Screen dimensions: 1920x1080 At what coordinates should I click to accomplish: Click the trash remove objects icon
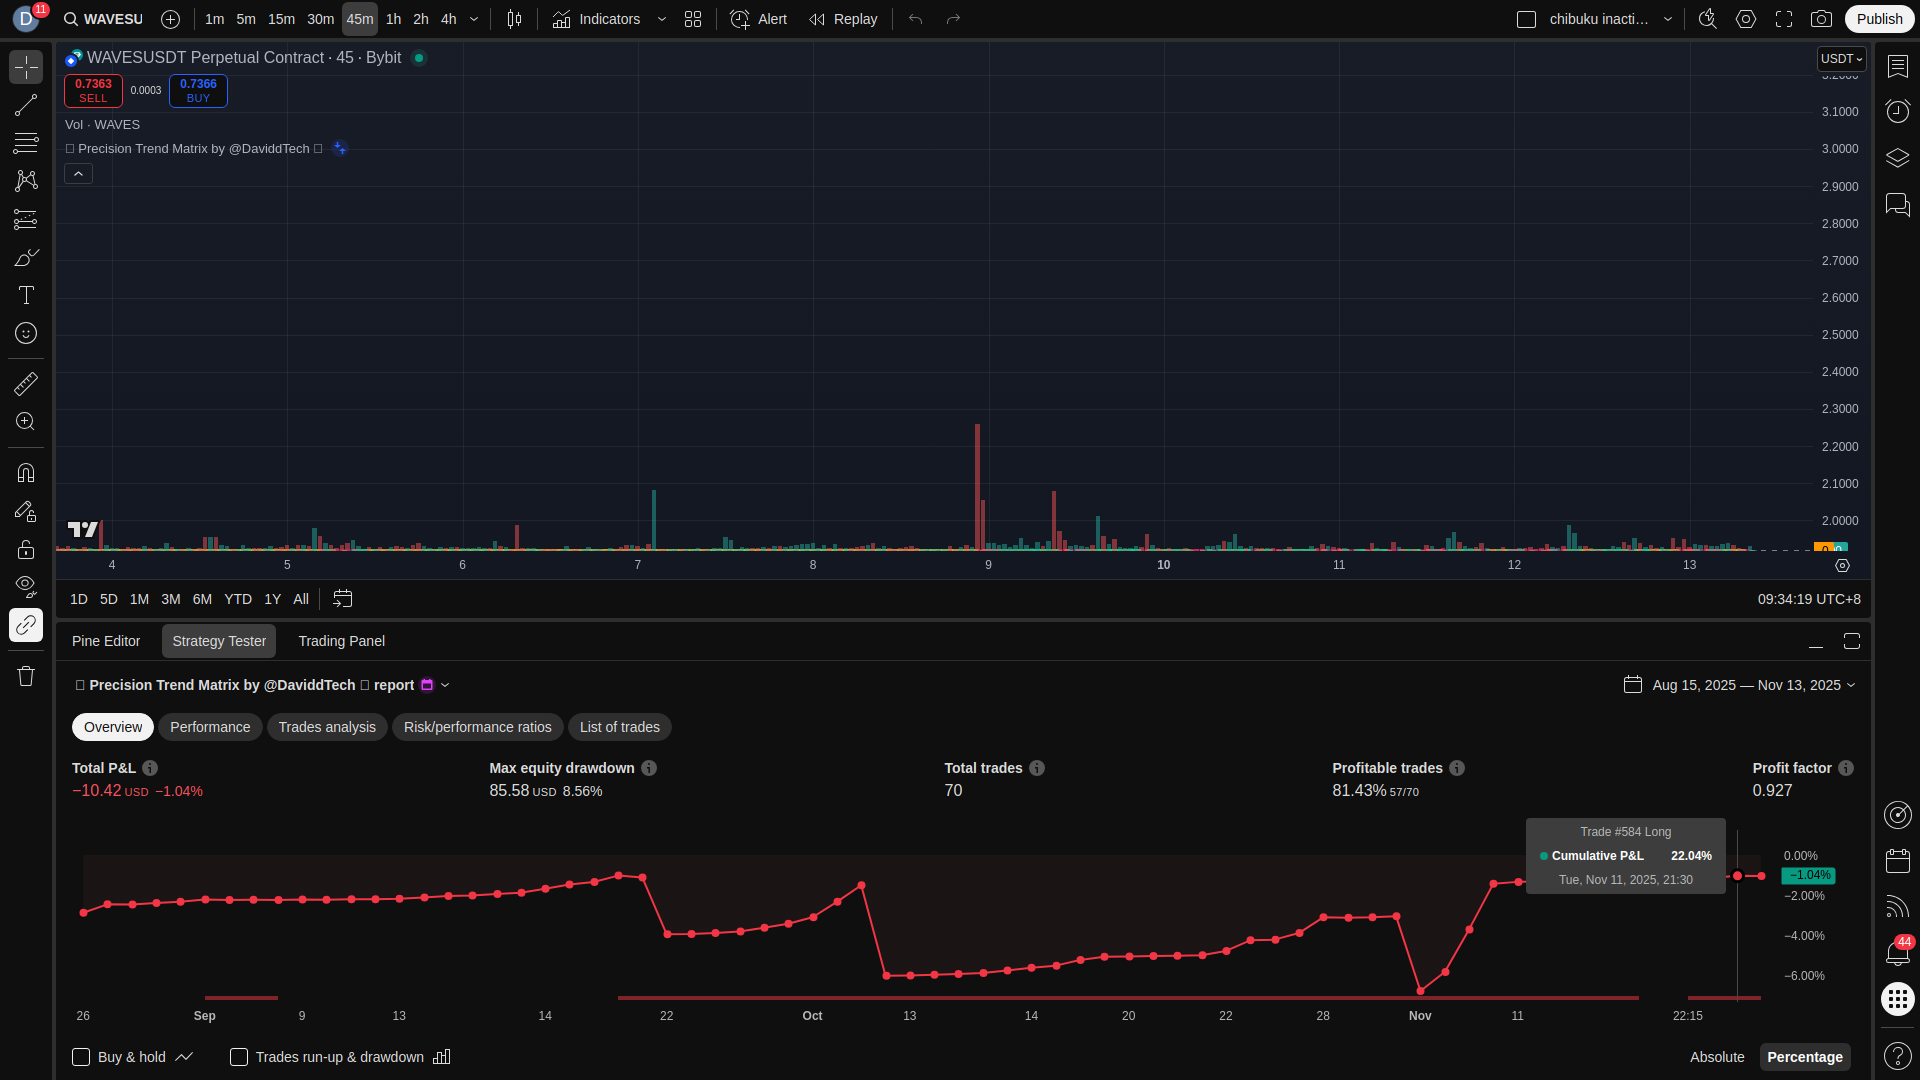coord(26,676)
